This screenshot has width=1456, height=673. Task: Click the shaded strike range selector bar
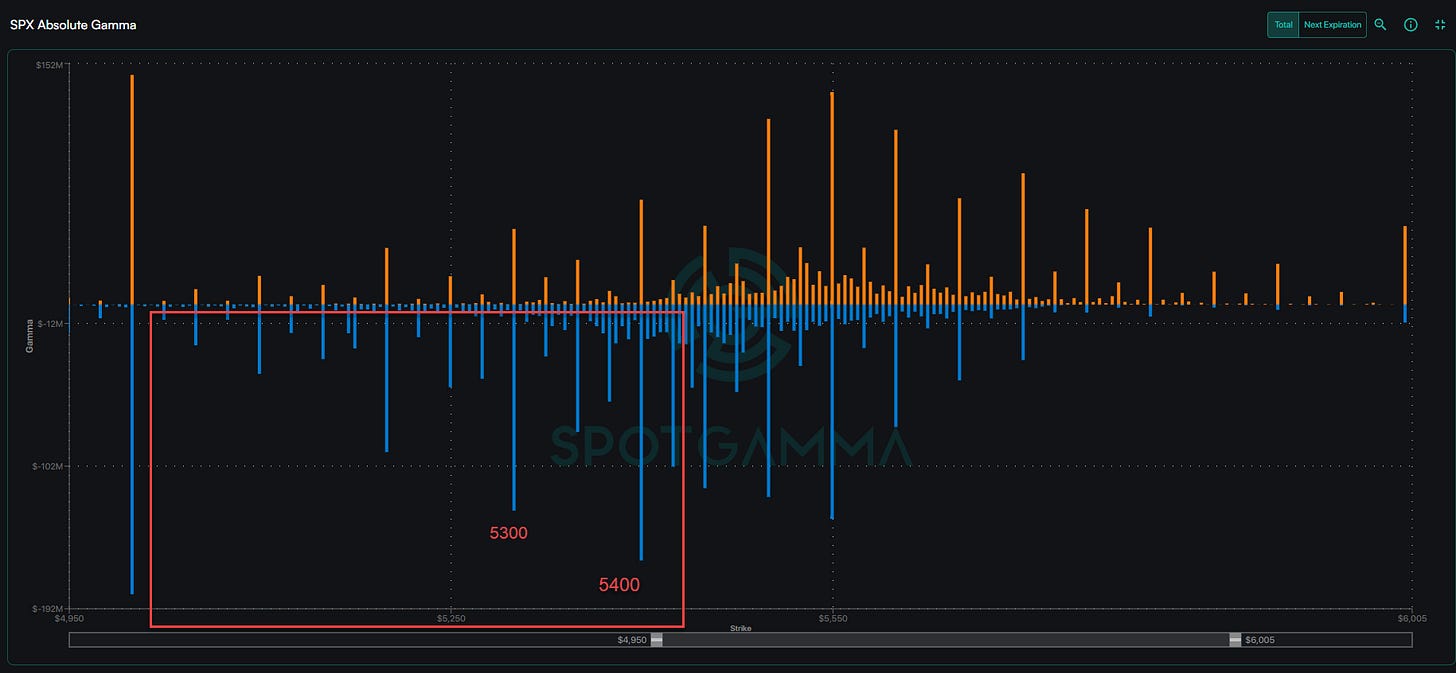point(945,640)
